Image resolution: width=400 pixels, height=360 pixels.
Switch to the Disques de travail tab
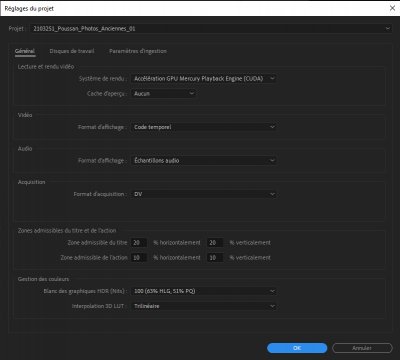(x=72, y=51)
